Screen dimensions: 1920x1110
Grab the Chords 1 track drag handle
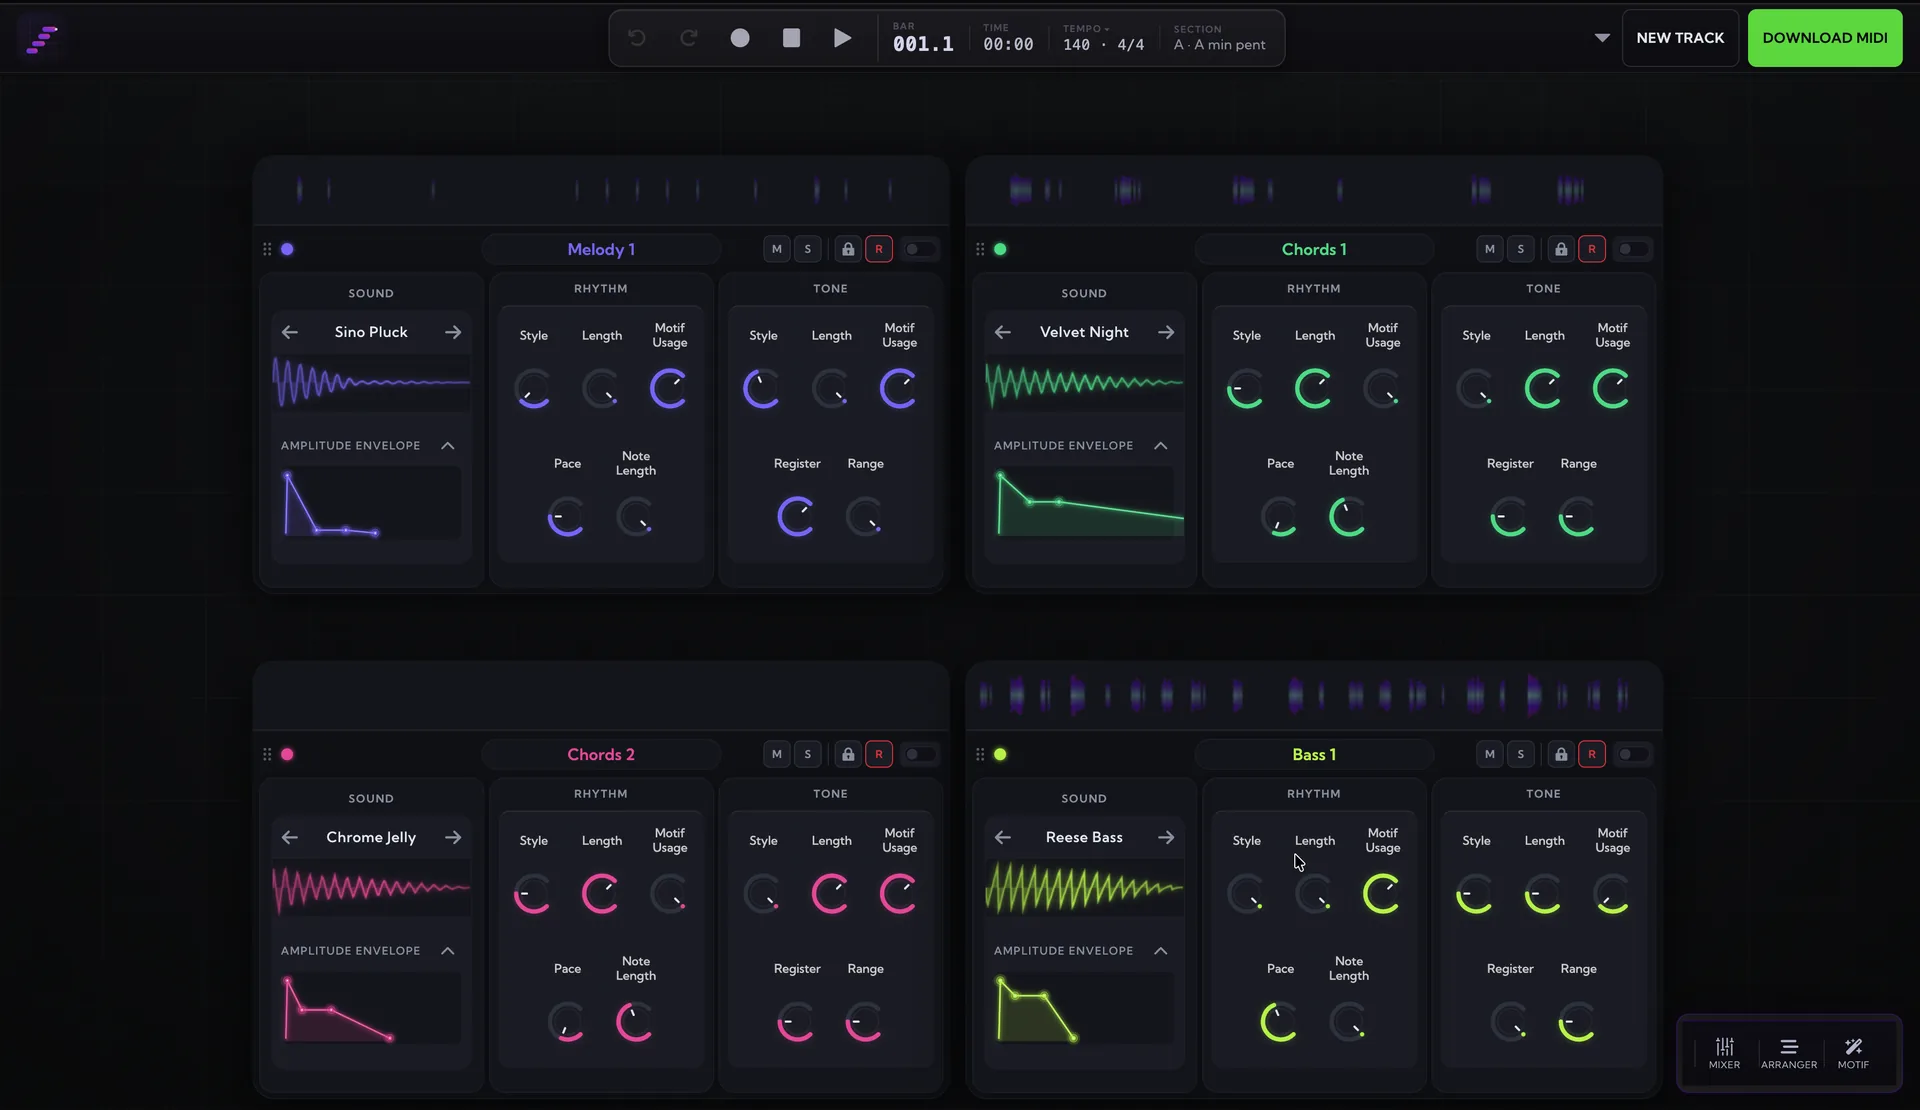[x=980, y=249]
